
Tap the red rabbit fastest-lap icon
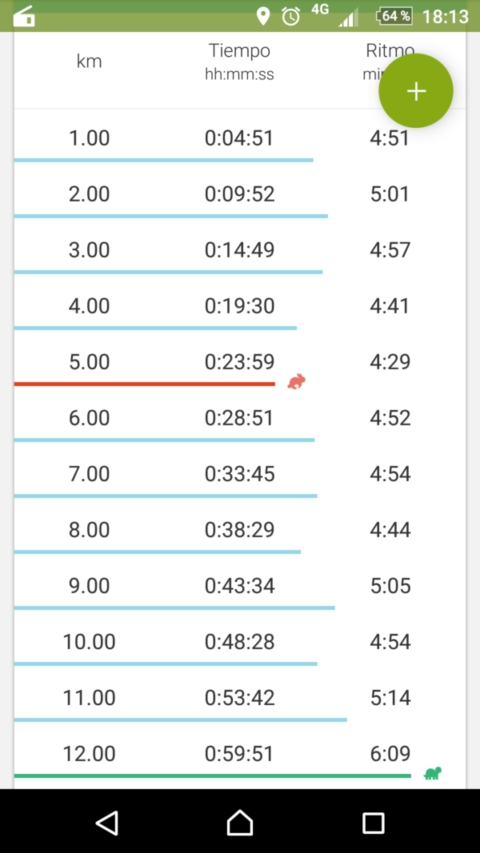pyautogui.click(x=297, y=381)
